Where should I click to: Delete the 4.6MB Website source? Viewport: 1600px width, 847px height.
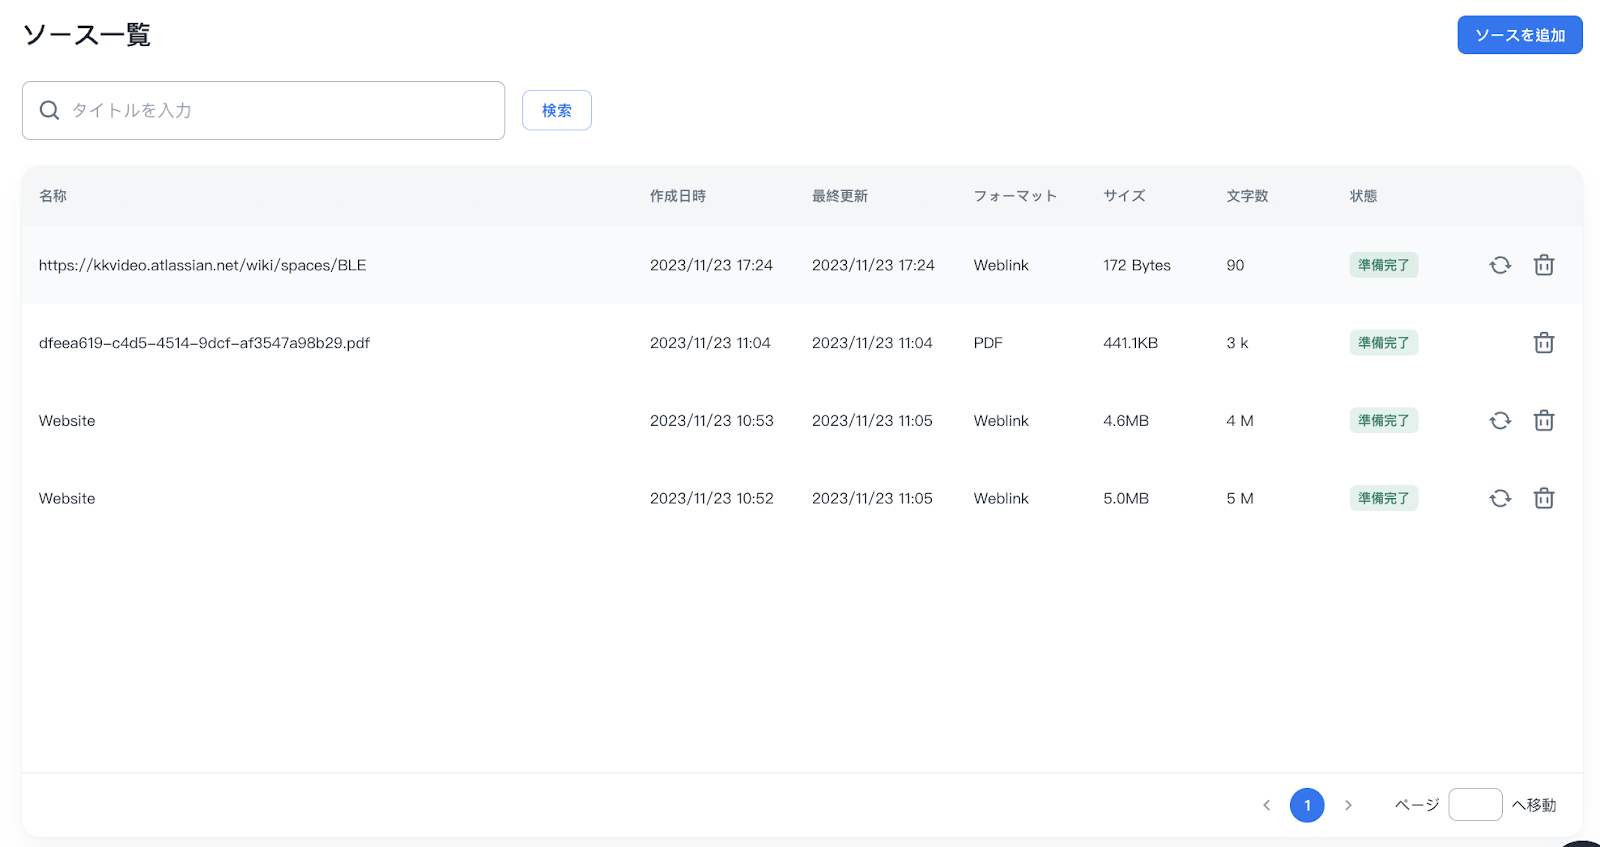[1544, 421]
